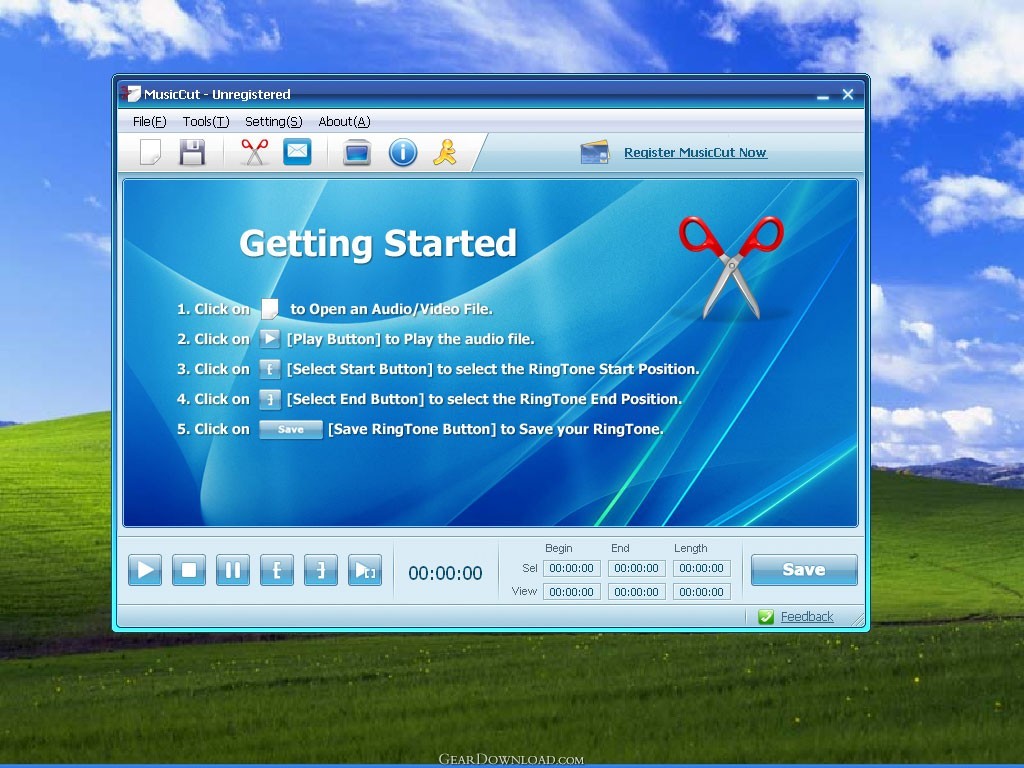This screenshot has height=768, width=1024.
Task: Click the Select End bracket button
Action: click(x=321, y=570)
